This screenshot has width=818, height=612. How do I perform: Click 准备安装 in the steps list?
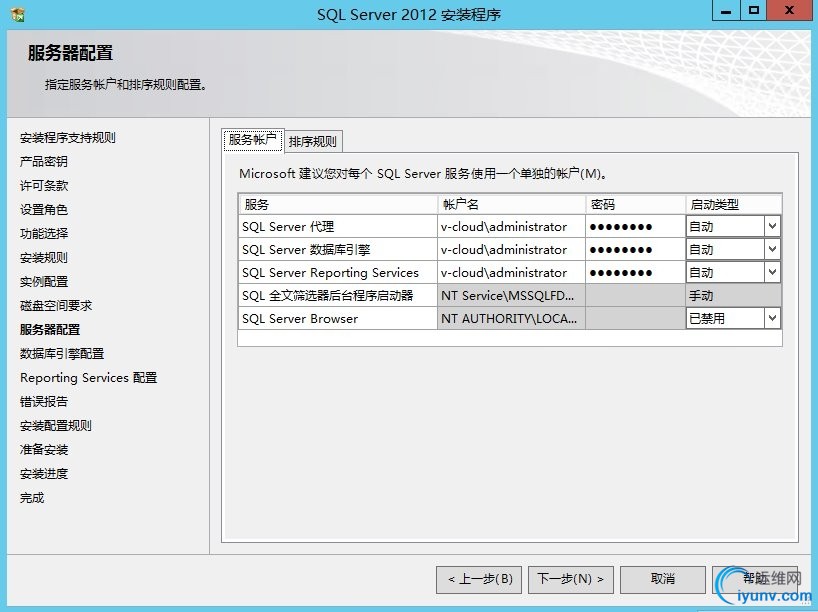pyautogui.click(x=44, y=450)
